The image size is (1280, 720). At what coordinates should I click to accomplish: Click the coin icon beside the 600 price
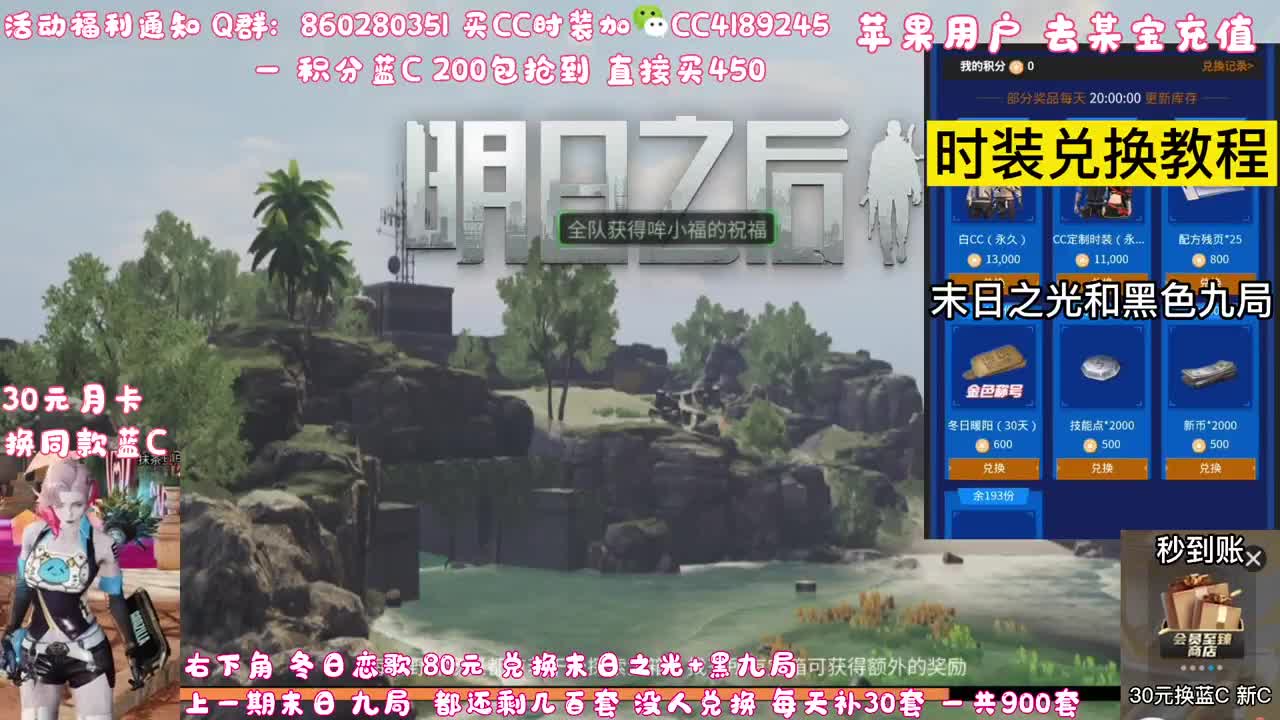point(982,444)
